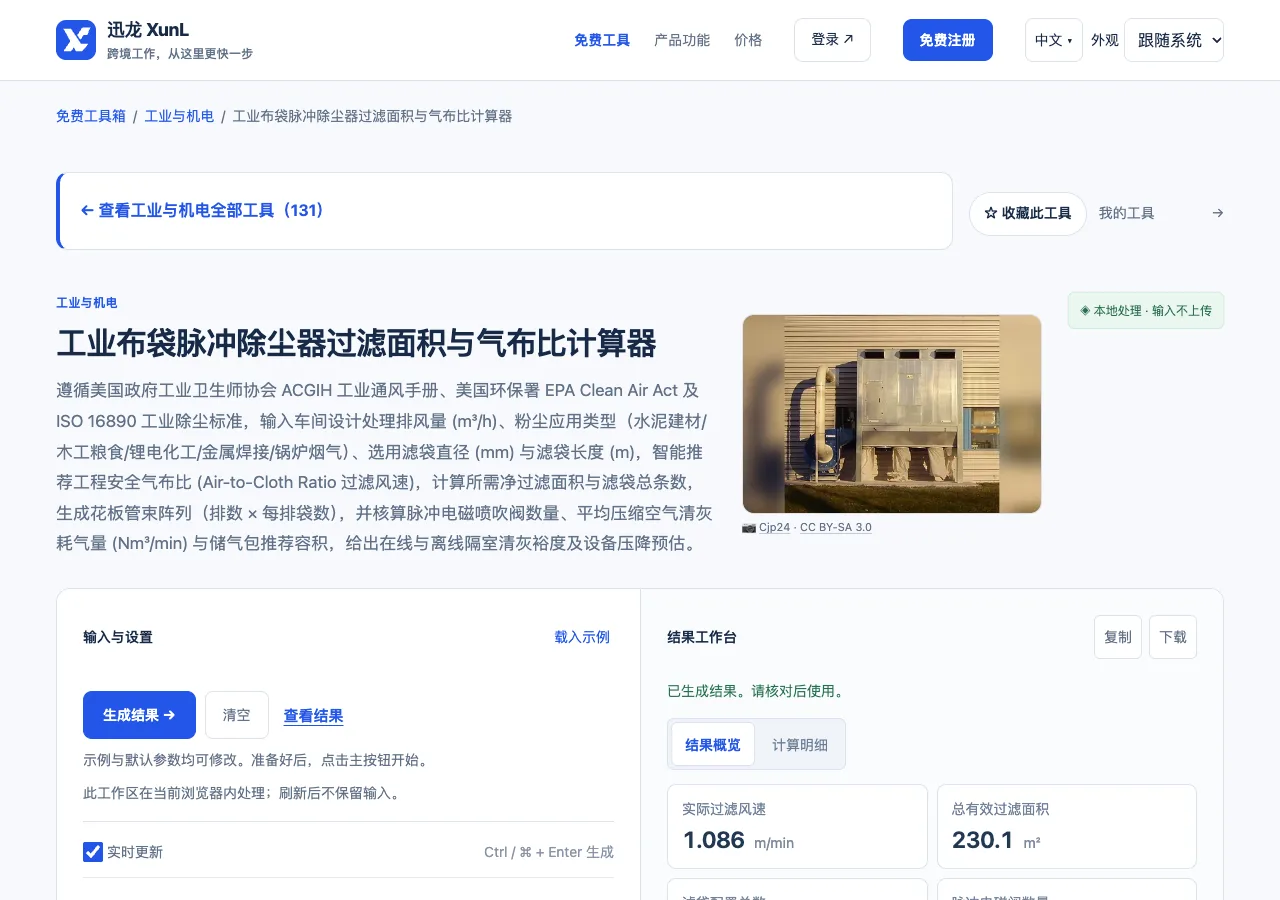Open the 跟随系统 appearance dropdown
Screen dimensions: 1280x900
(x=1174, y=40)
